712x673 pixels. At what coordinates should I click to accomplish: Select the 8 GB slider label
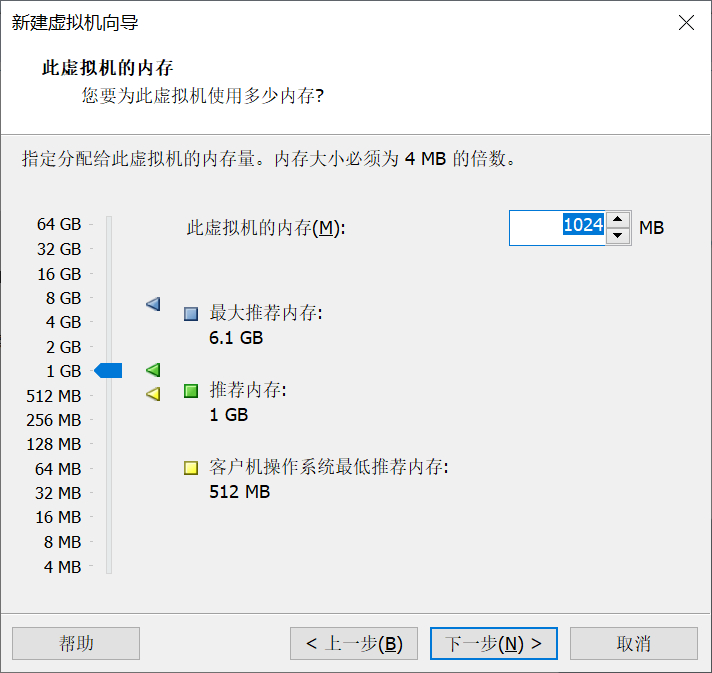pos(64,298)
